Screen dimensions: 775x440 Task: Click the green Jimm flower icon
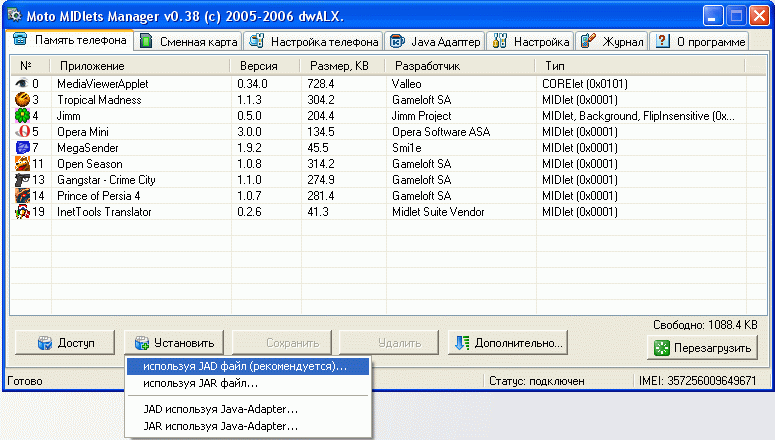(22, 116)
